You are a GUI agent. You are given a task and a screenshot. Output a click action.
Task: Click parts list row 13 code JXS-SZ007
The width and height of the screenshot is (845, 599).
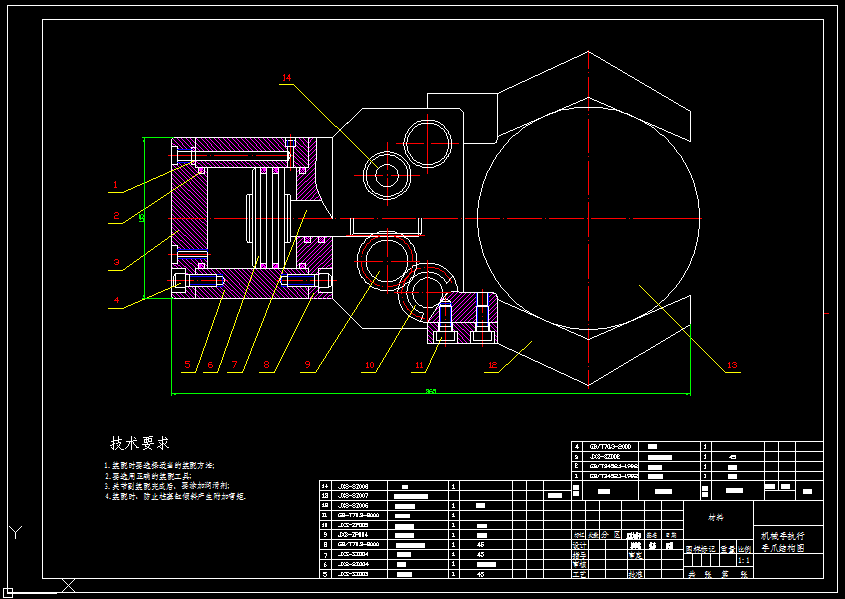click(353, 496)
